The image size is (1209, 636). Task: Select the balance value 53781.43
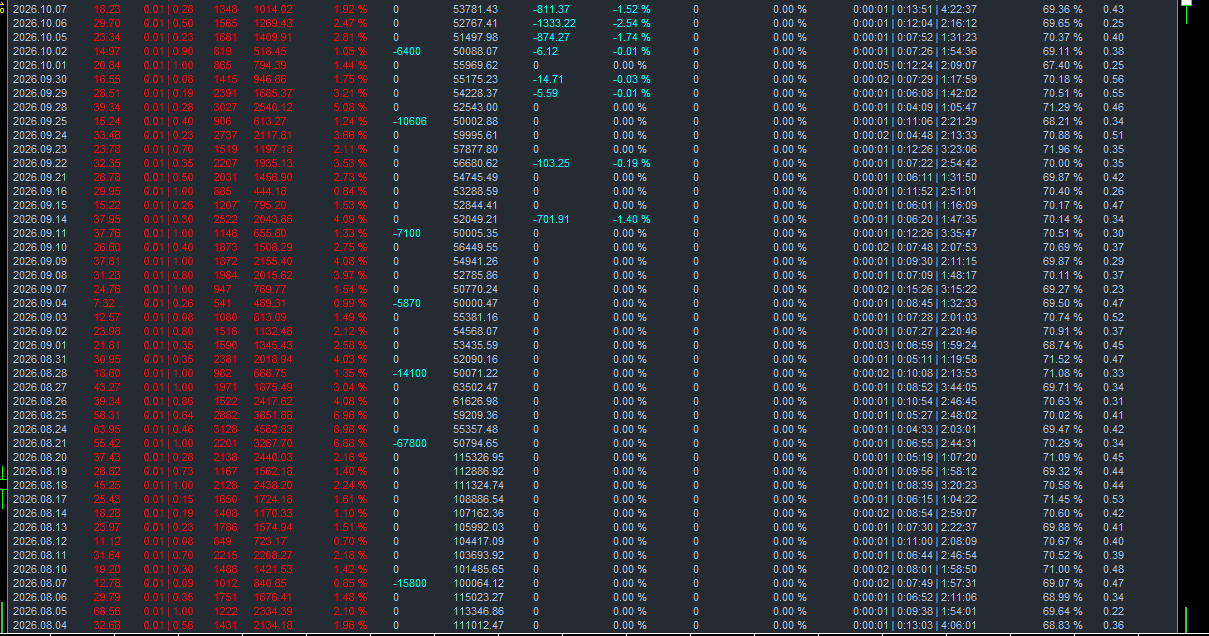475,9
